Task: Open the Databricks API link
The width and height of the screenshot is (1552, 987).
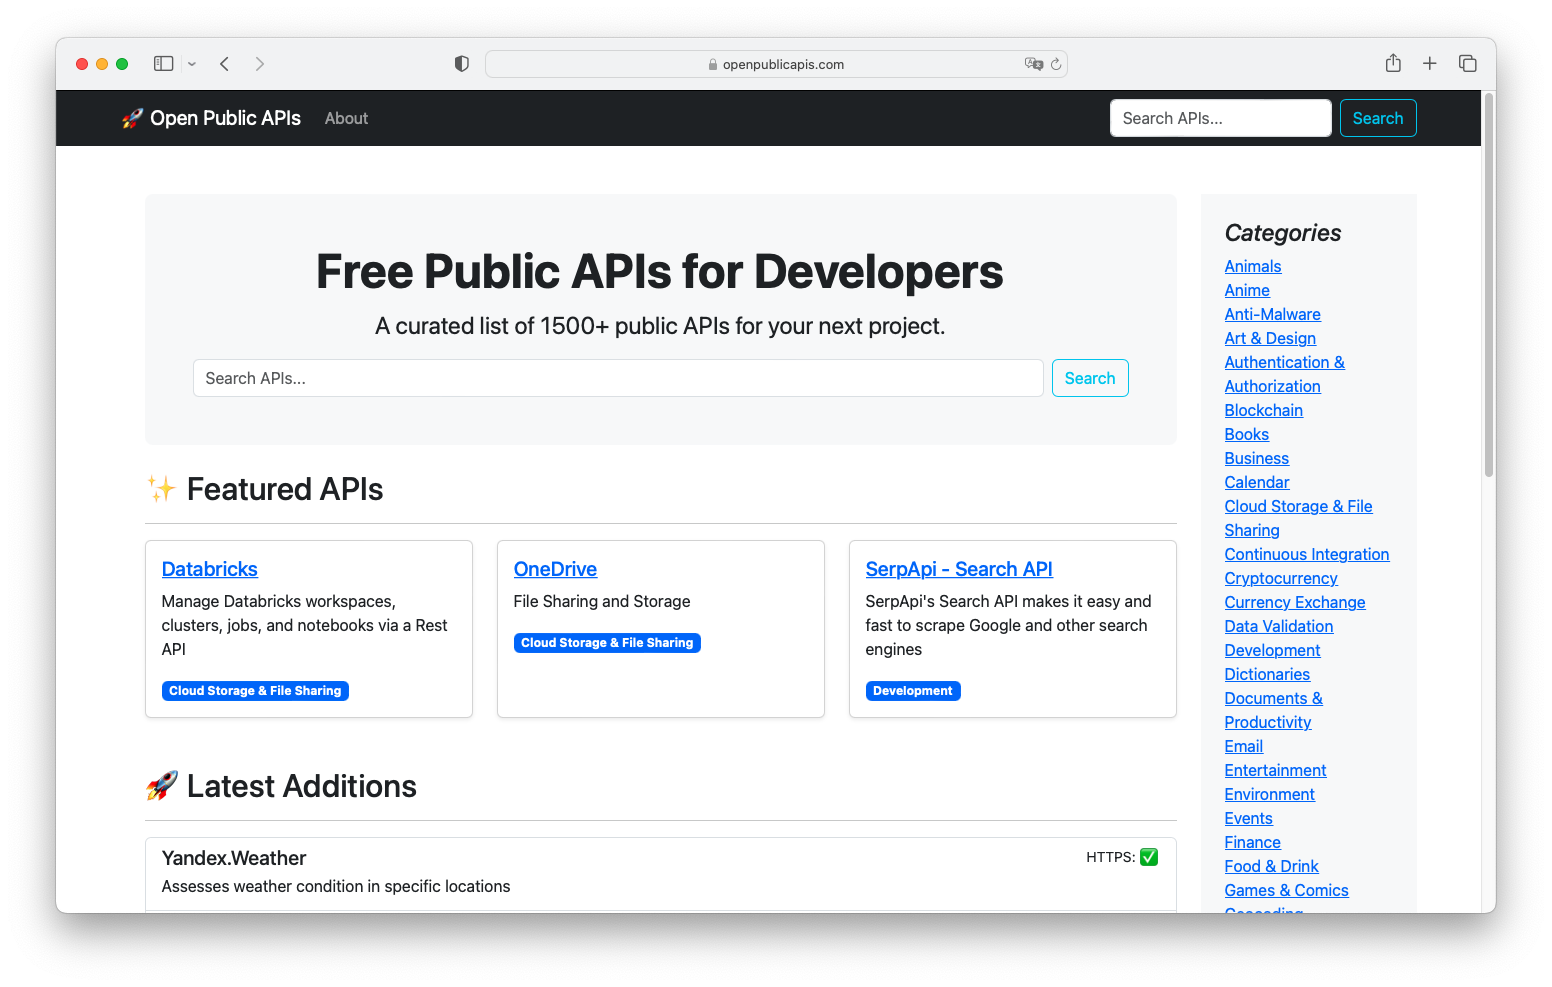Action: coord(210,569)
